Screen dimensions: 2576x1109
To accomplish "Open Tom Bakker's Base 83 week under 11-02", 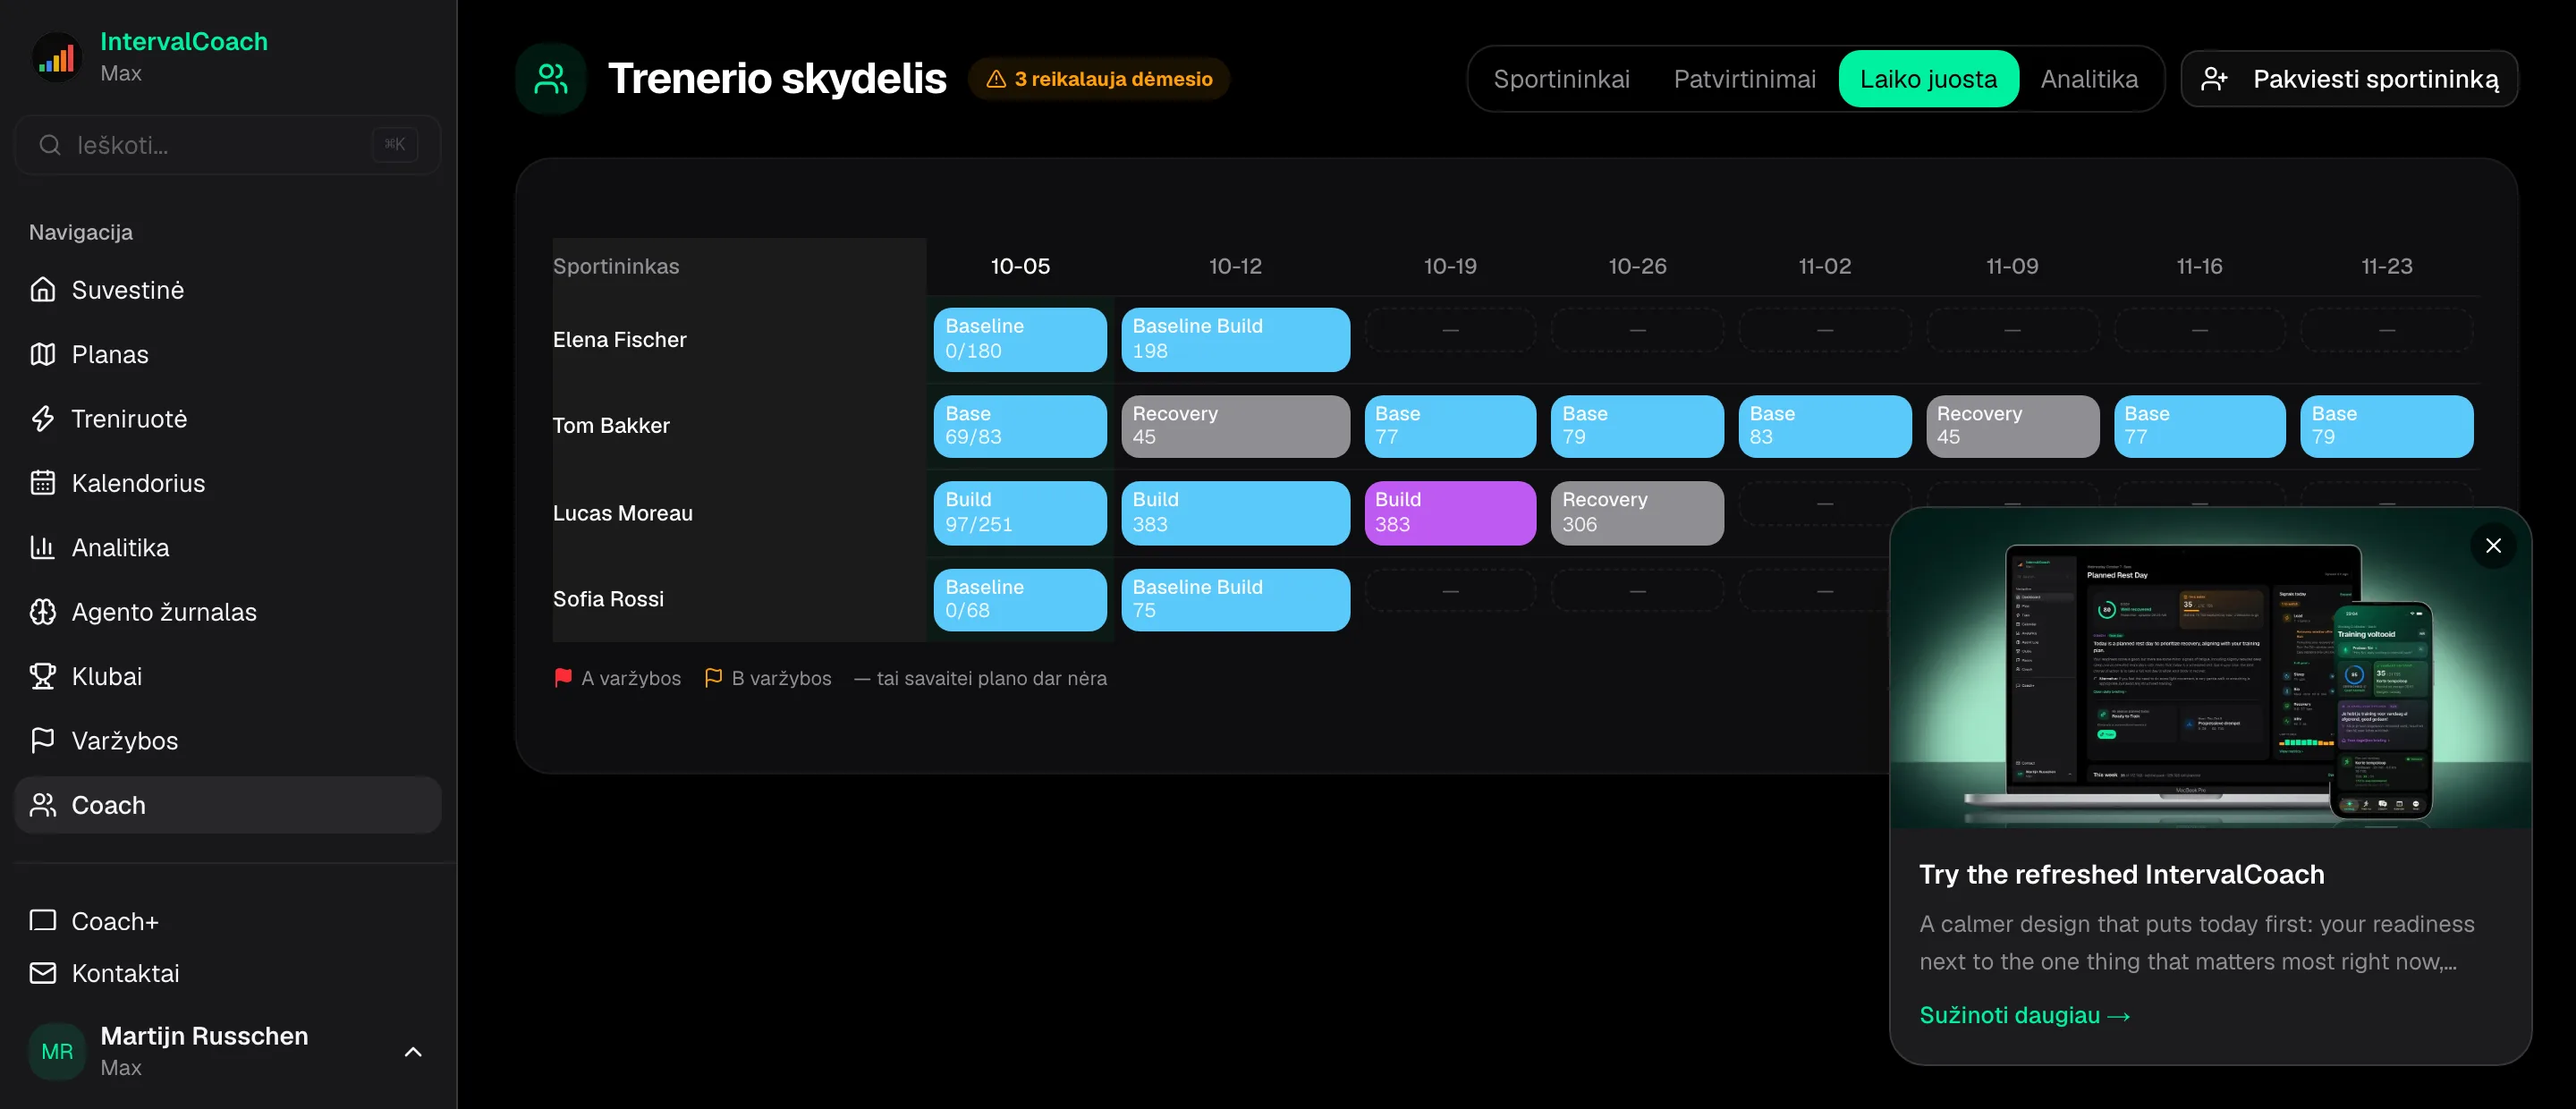I will (x=1825, y=425).
